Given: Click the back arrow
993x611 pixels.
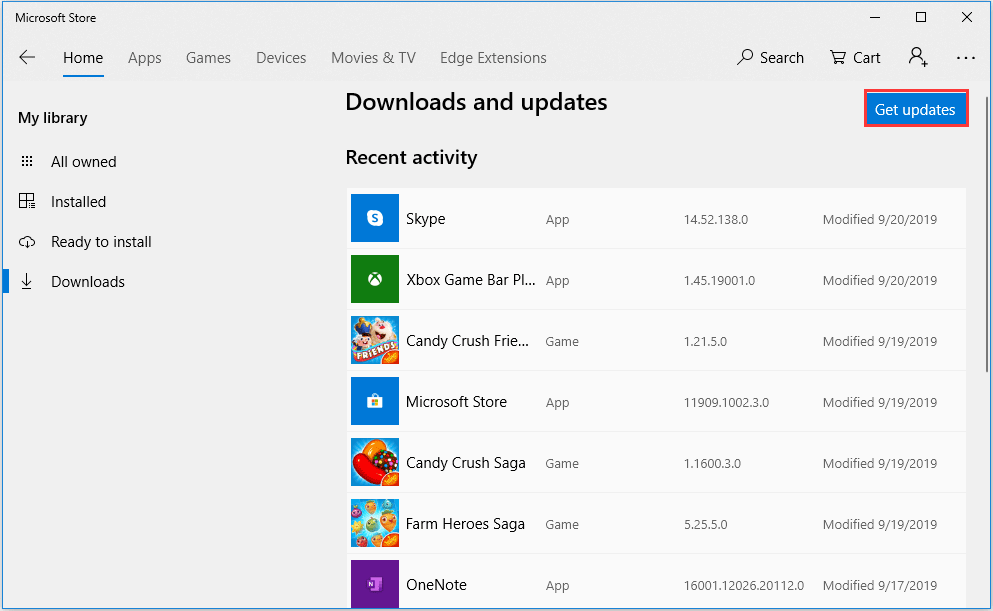Looking at the screenshot, I should pyautogui.click(x=27, y=57).
